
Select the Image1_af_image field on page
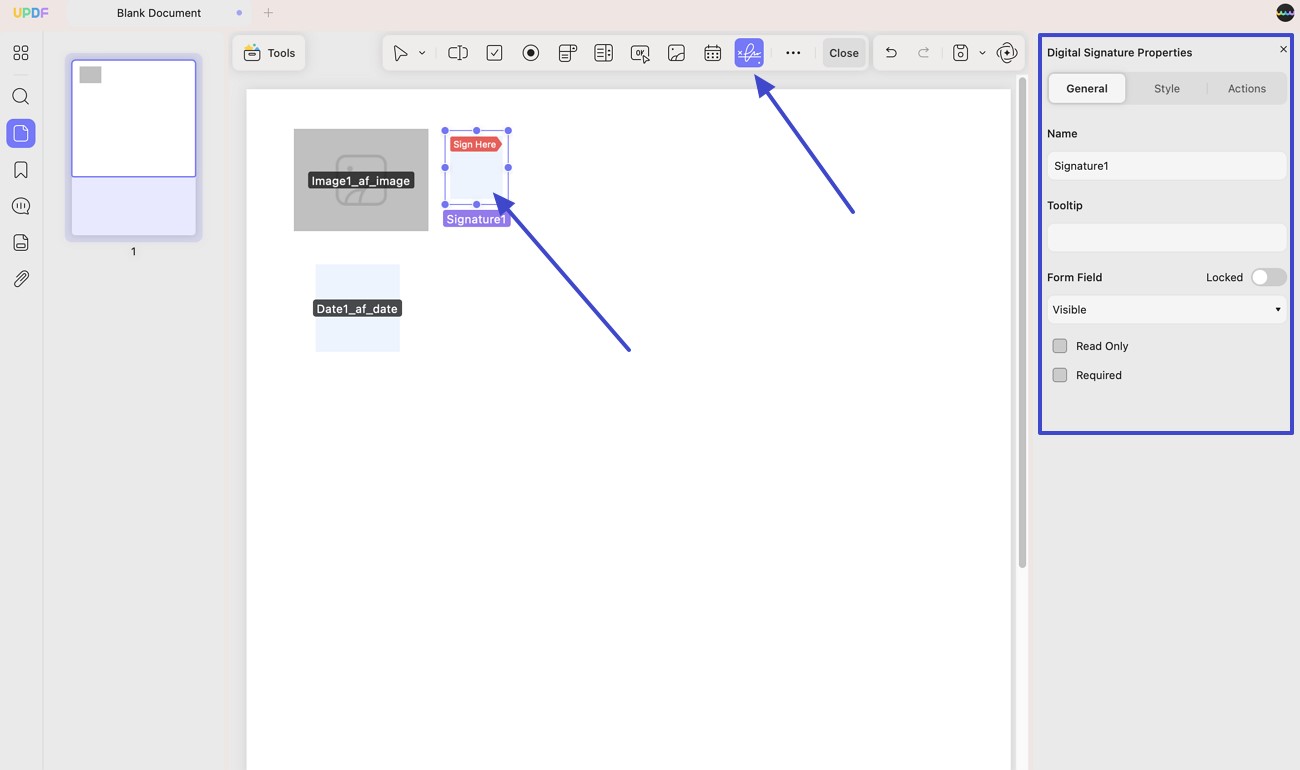361,180
